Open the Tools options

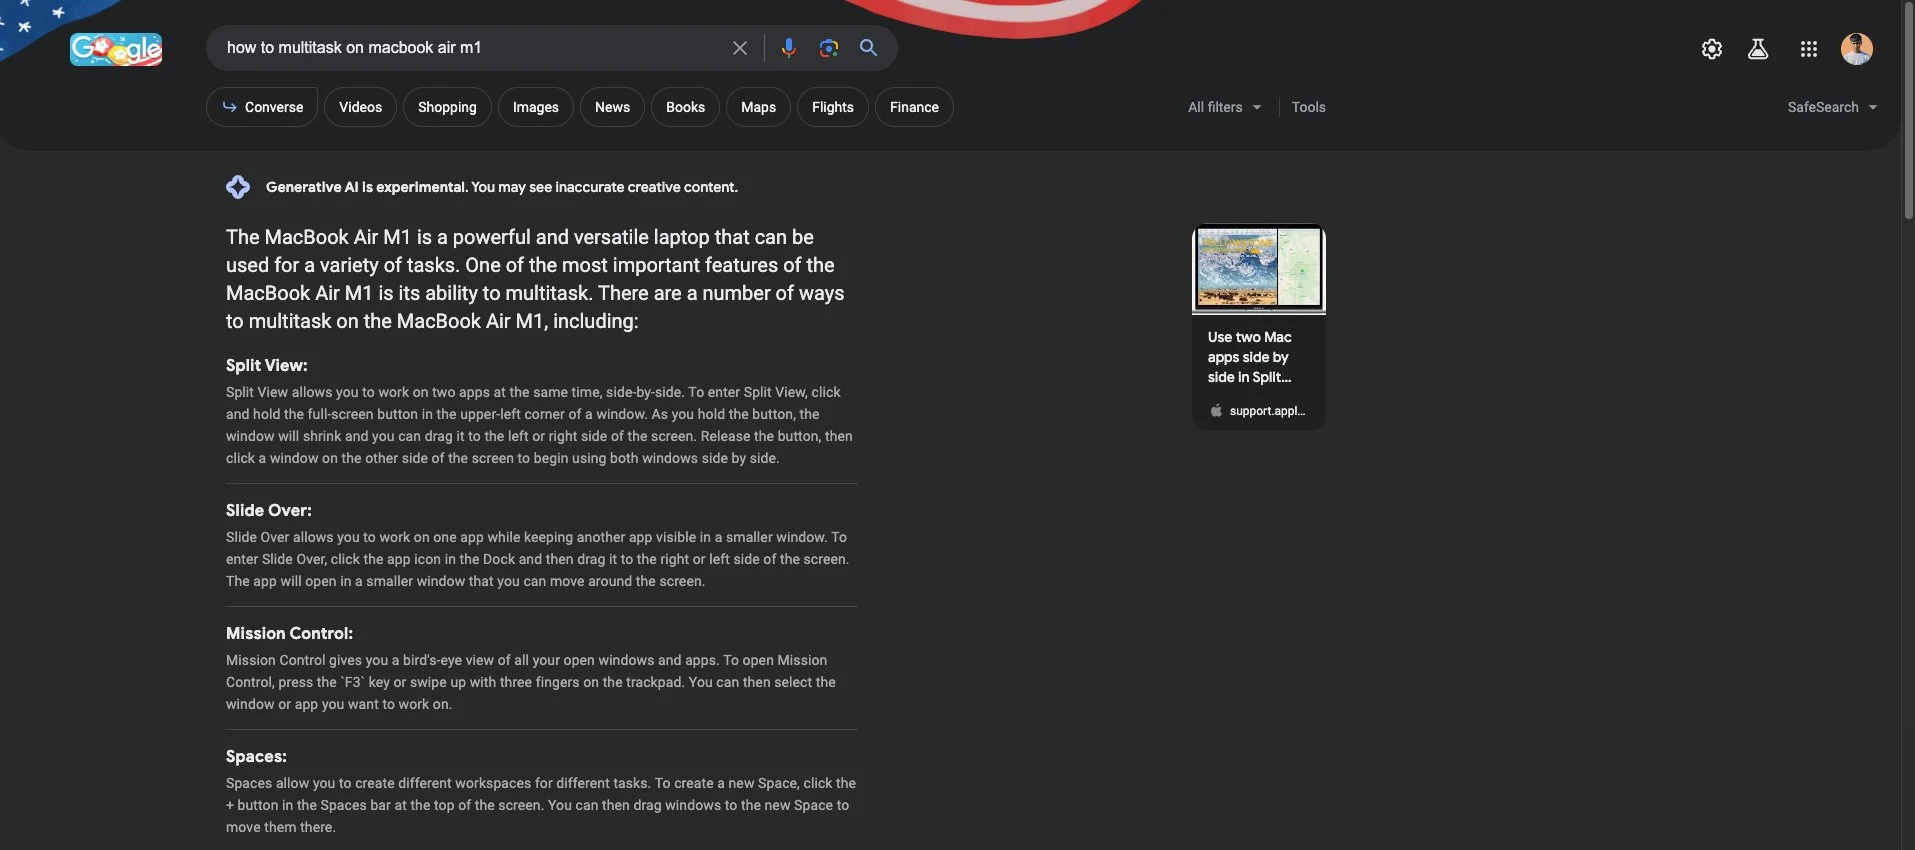(1308, 107)
